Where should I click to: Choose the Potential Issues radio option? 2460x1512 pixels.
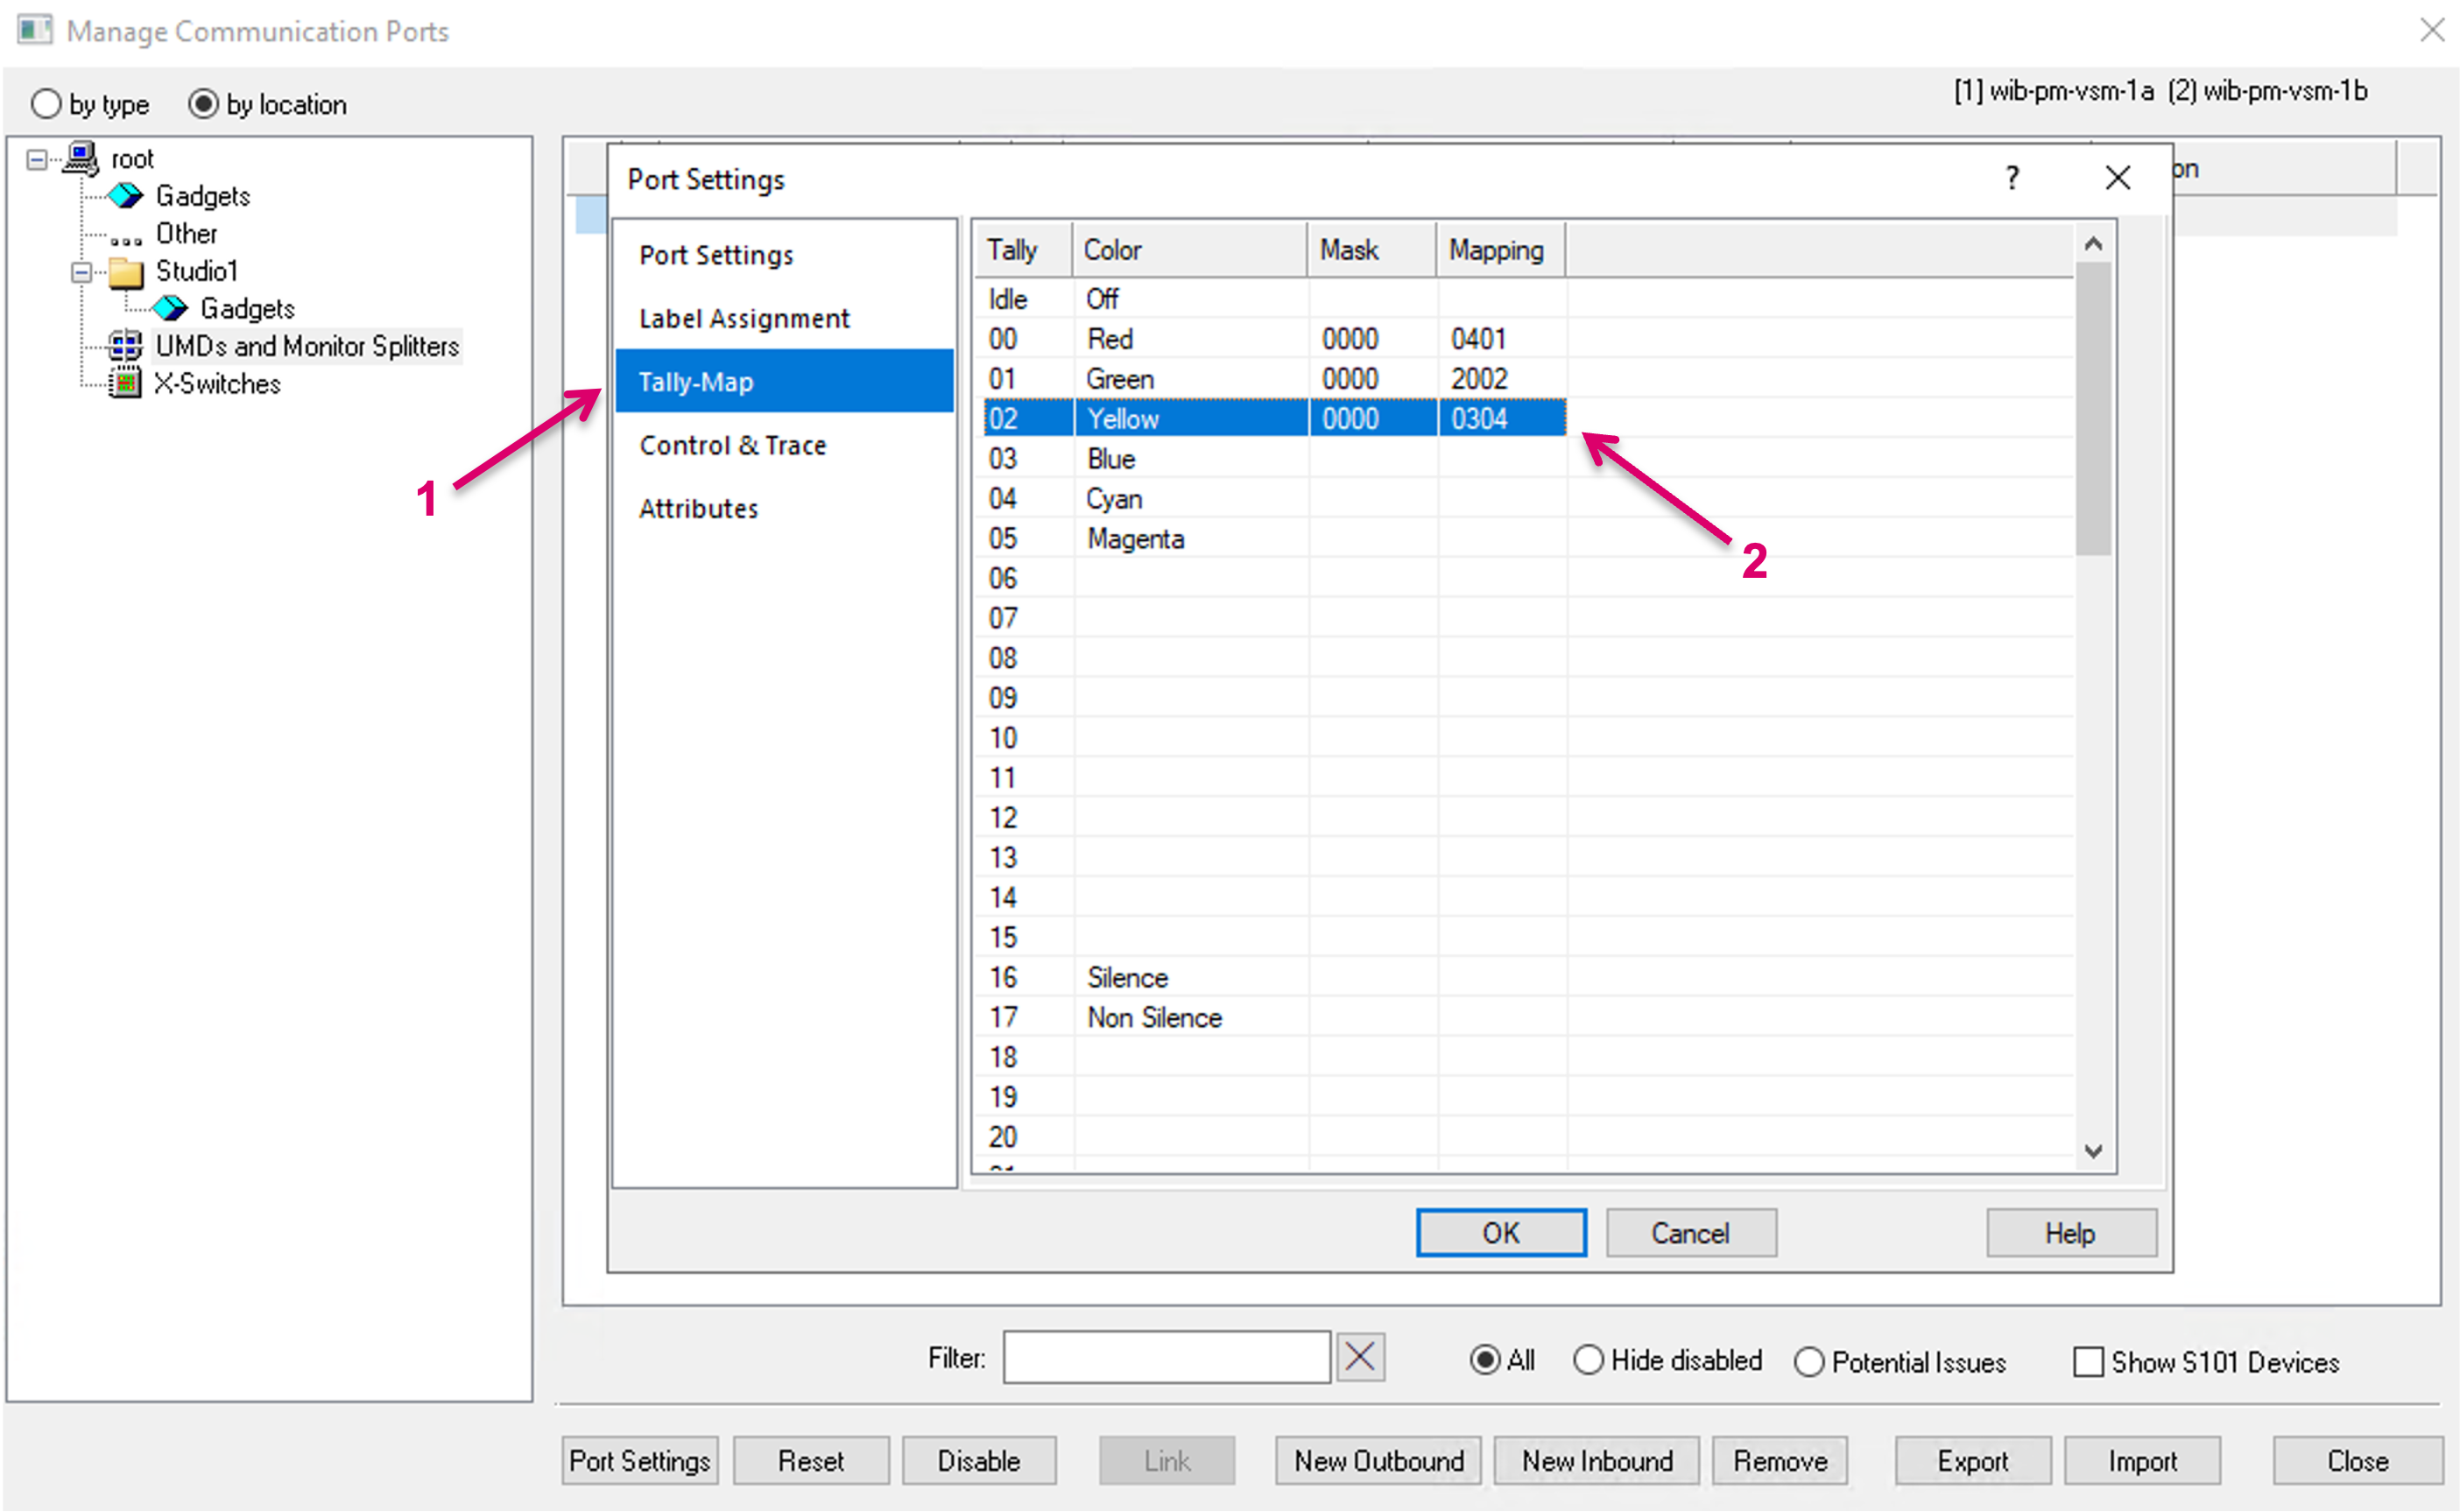click(x=1809, y=1362)
